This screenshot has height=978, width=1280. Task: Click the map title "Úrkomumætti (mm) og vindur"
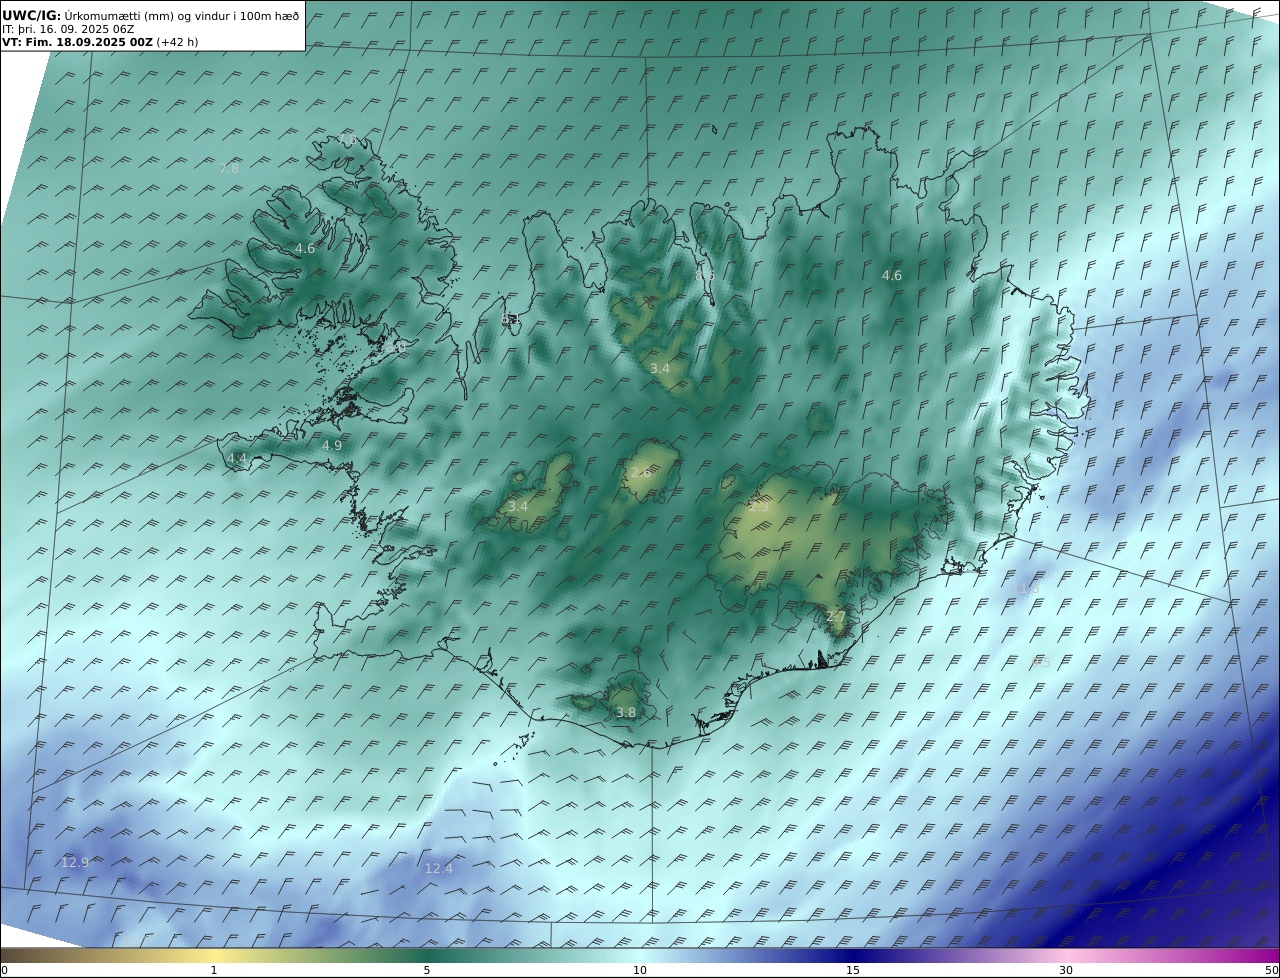tap(150, 16)
